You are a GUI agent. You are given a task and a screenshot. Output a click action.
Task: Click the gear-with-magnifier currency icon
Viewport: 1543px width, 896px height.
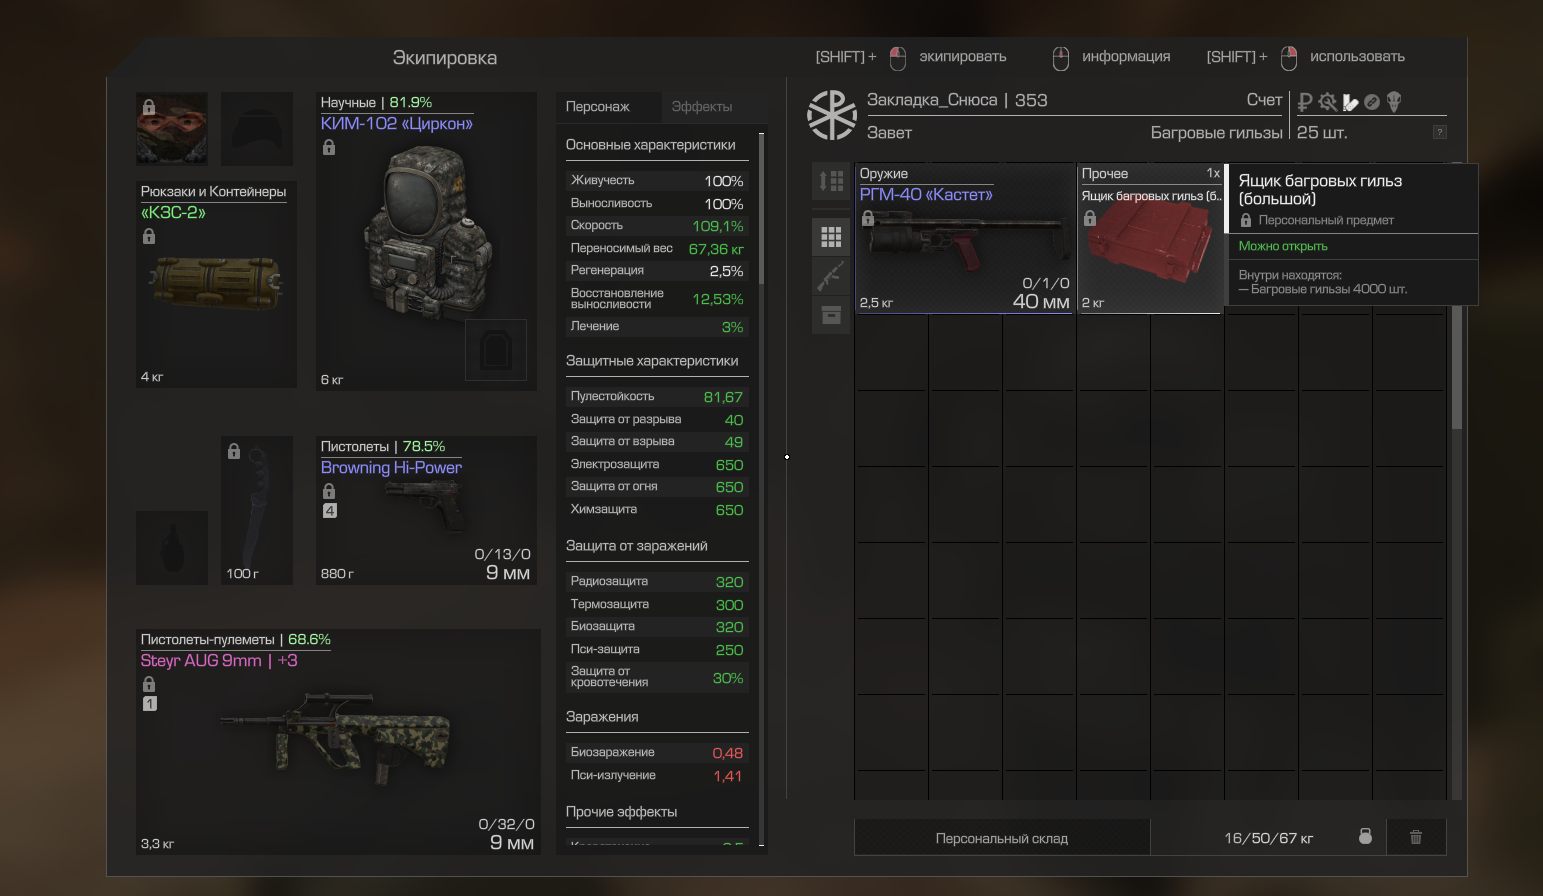(x=1328, y=102)
